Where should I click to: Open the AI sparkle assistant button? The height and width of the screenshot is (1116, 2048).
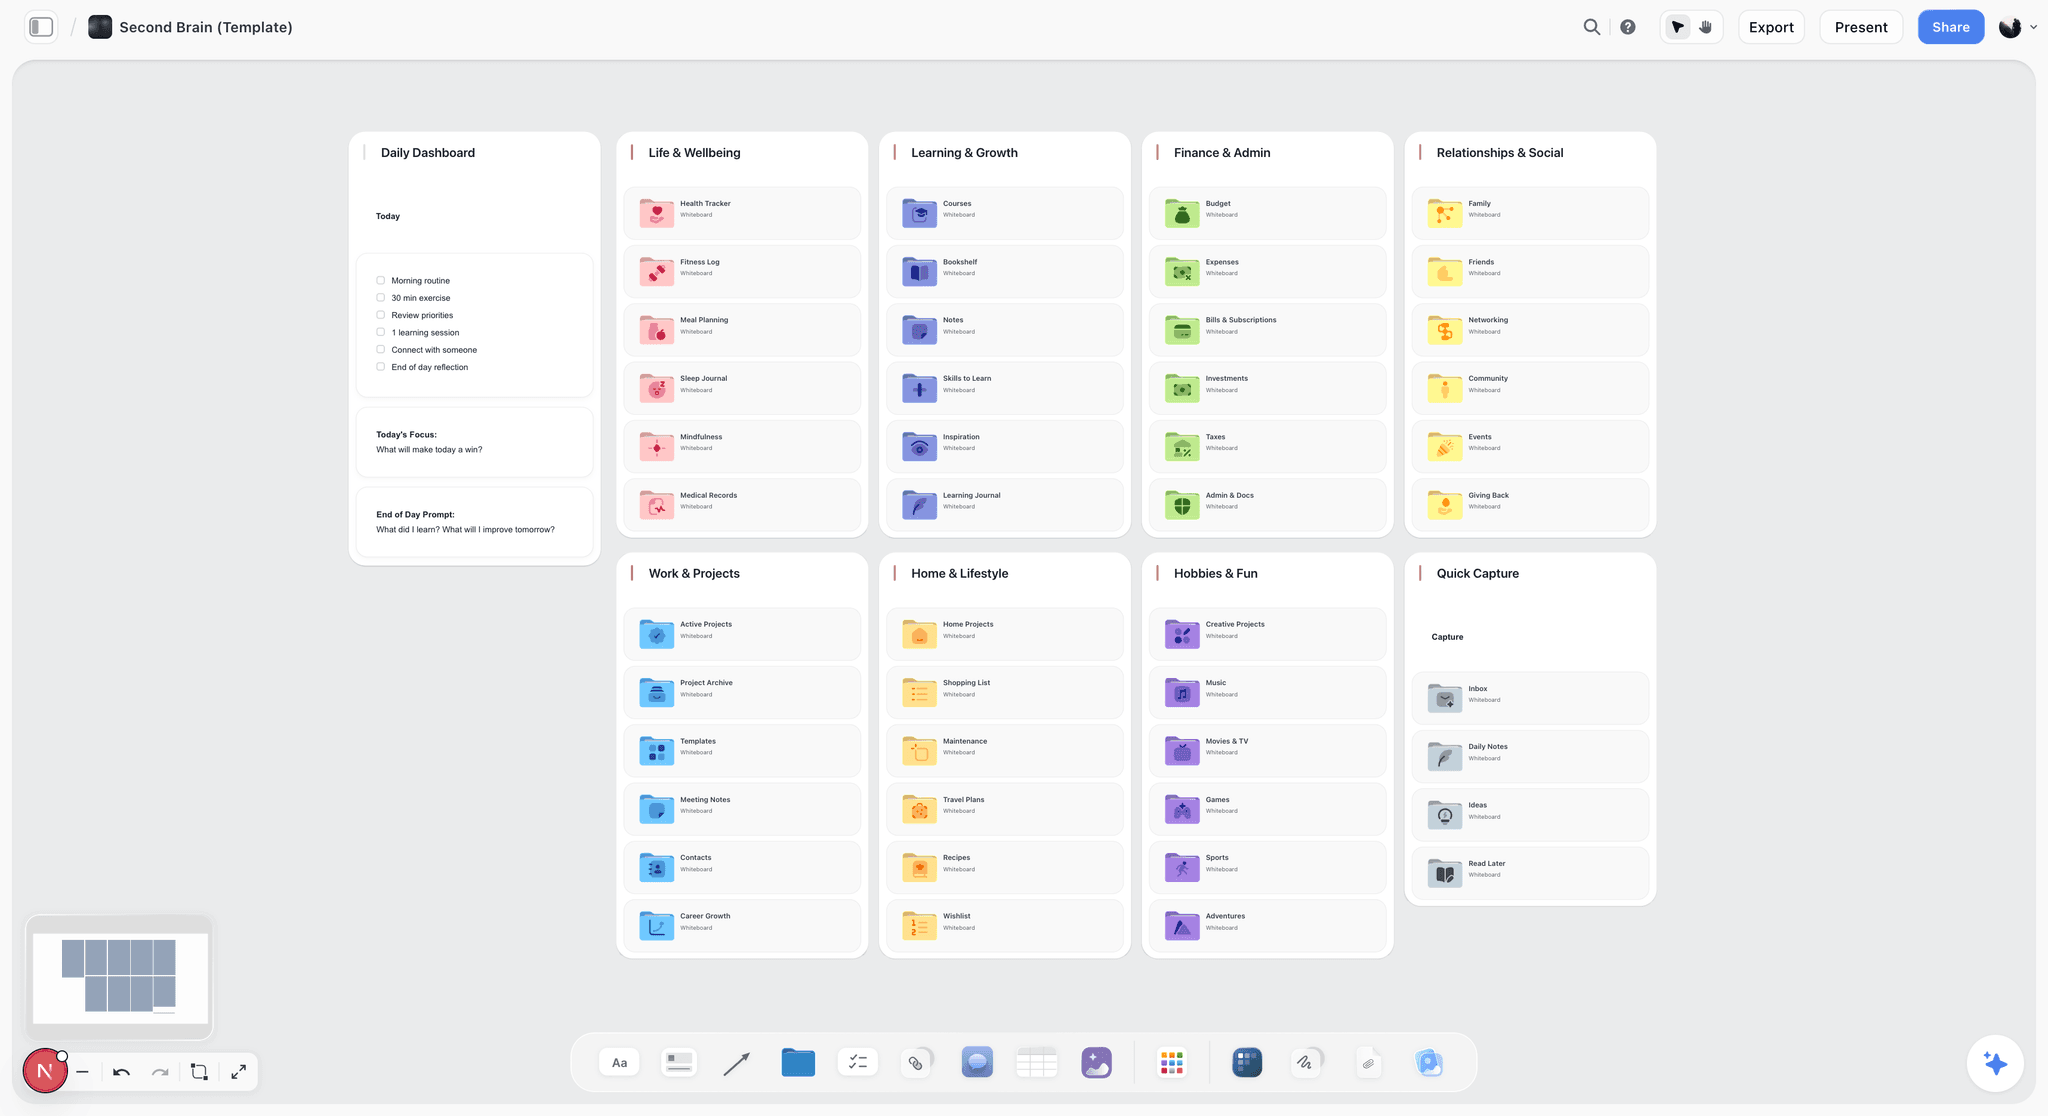[x=1995, y=1063]
